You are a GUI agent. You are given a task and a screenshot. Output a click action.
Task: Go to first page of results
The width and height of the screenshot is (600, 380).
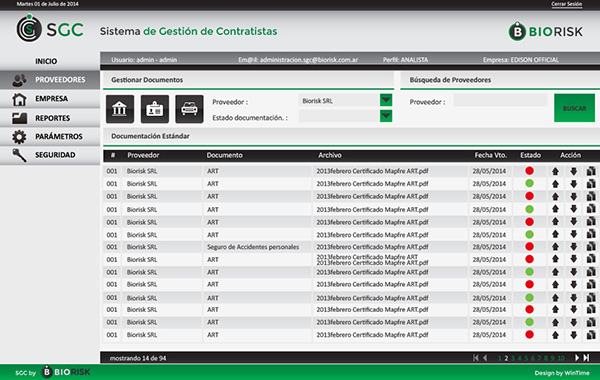475,358
